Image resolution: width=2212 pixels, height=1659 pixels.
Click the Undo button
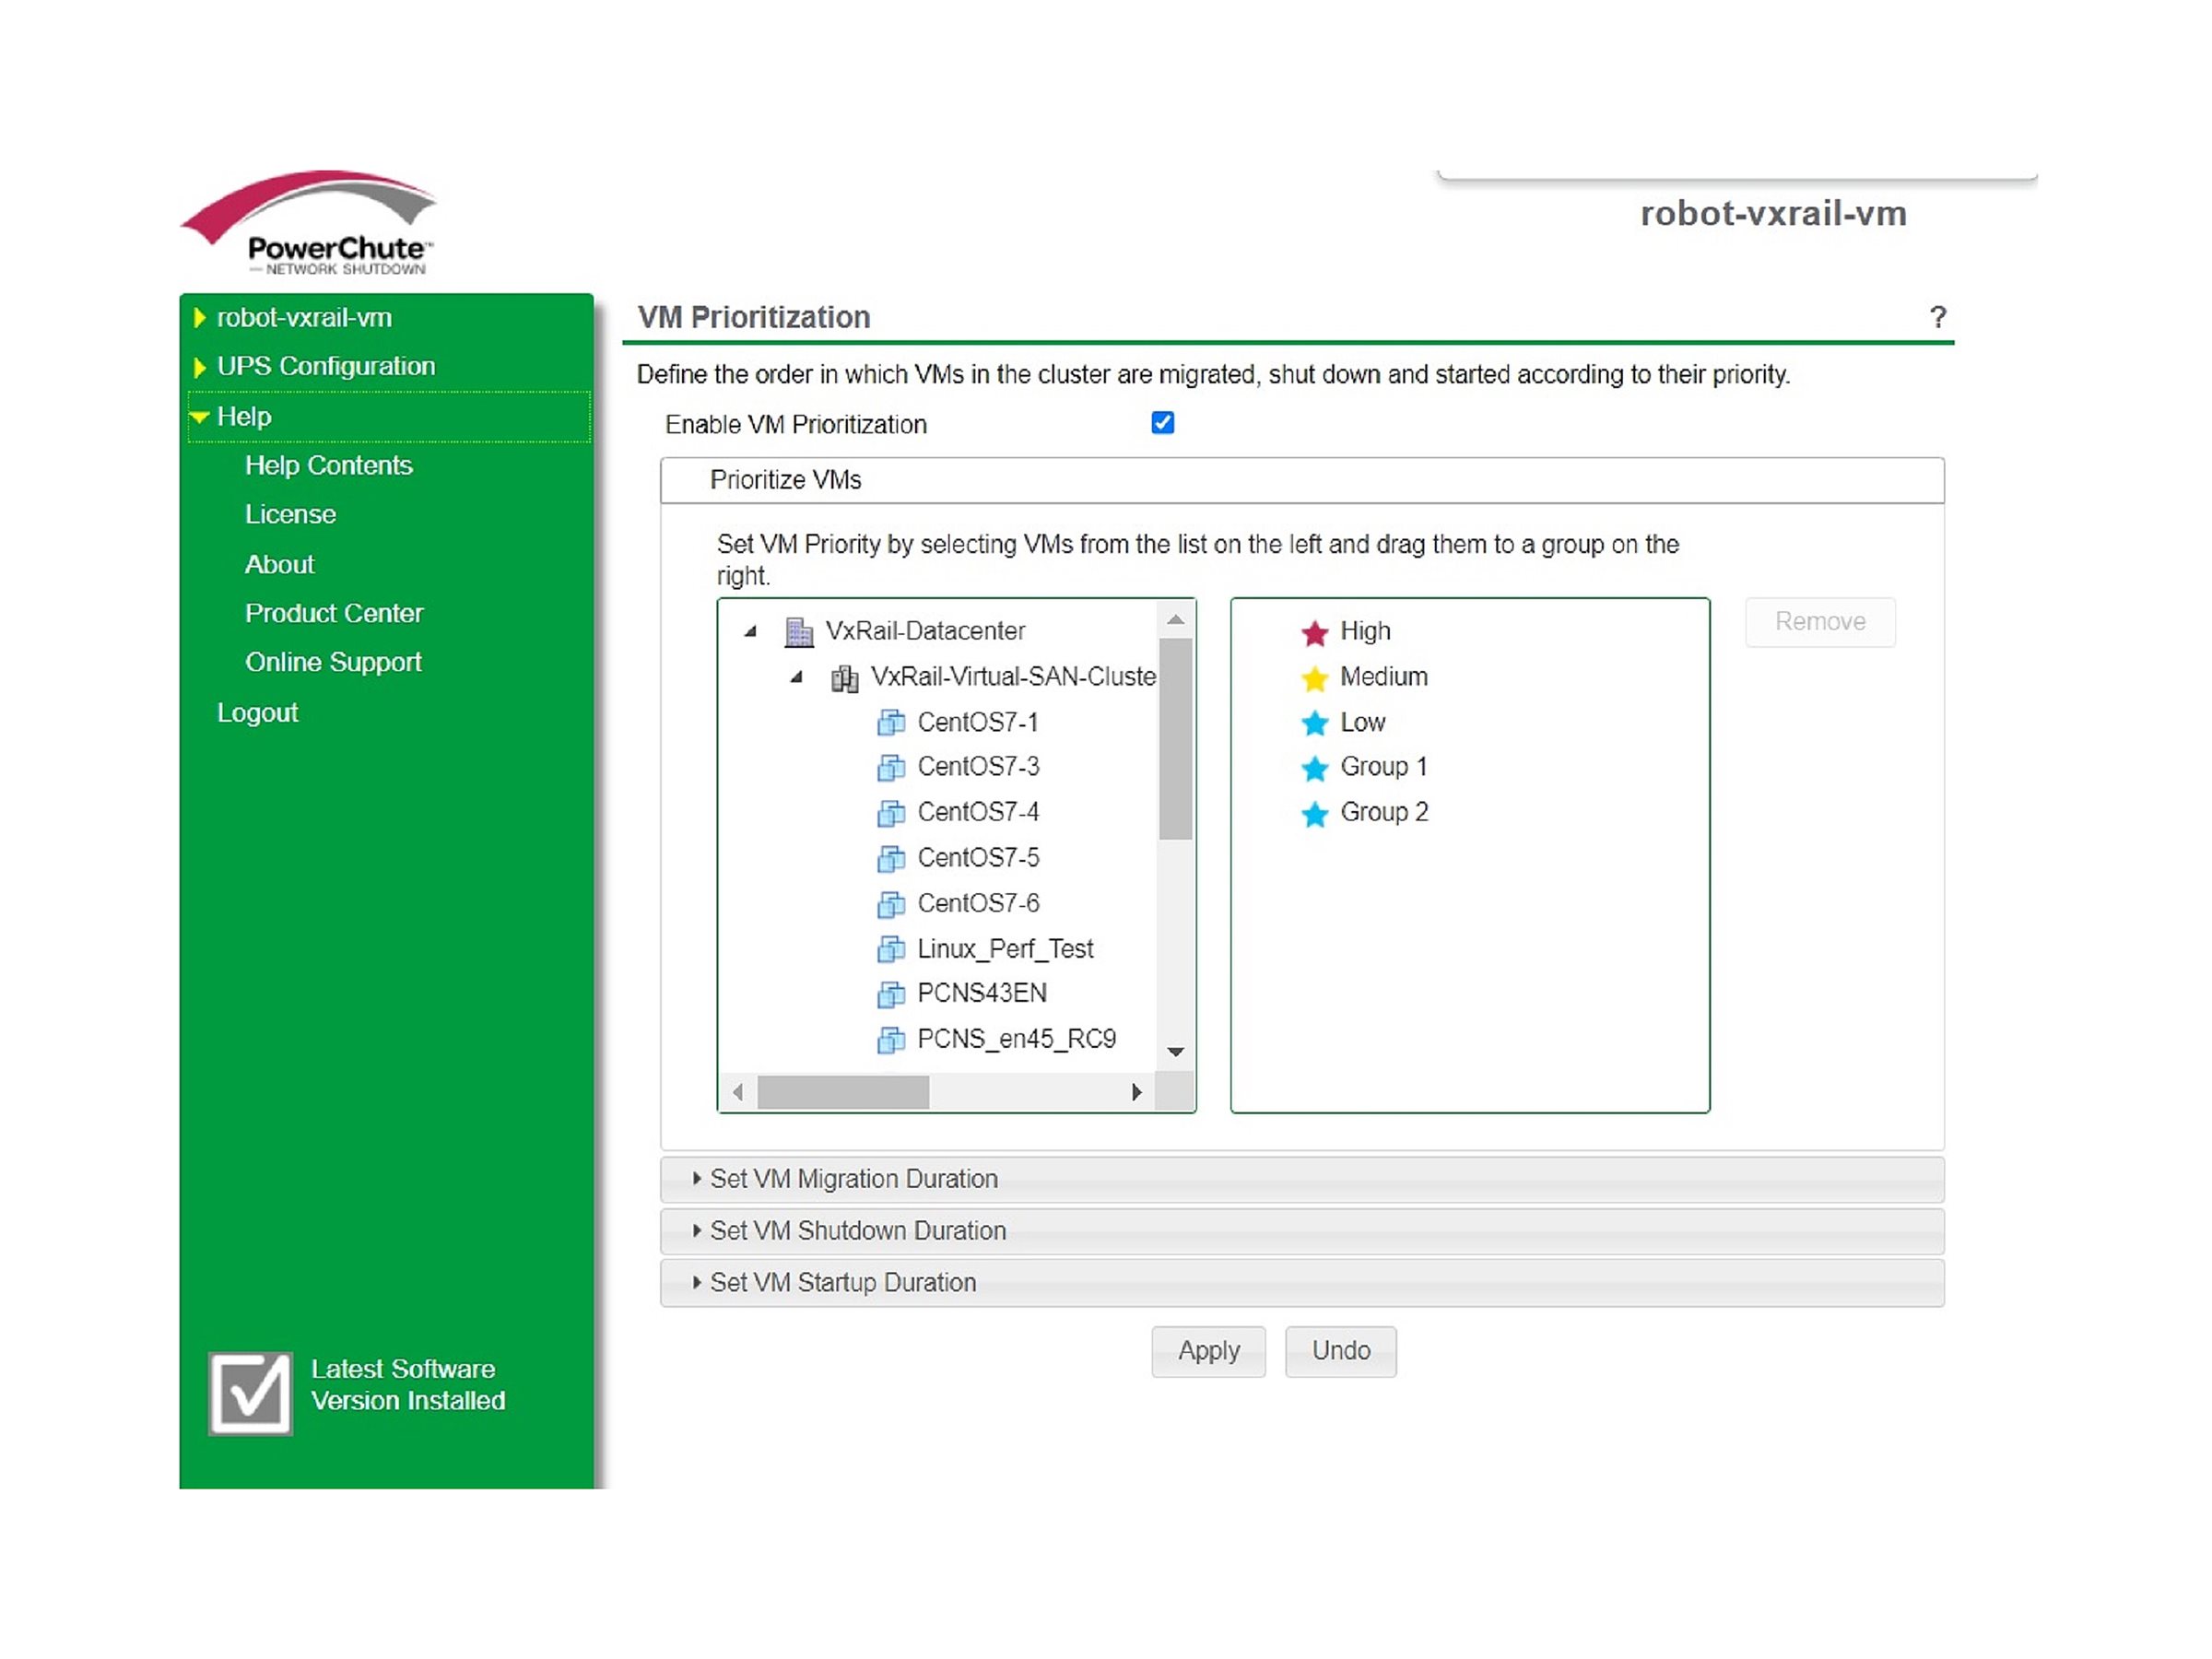(x=1340, y=1351)
